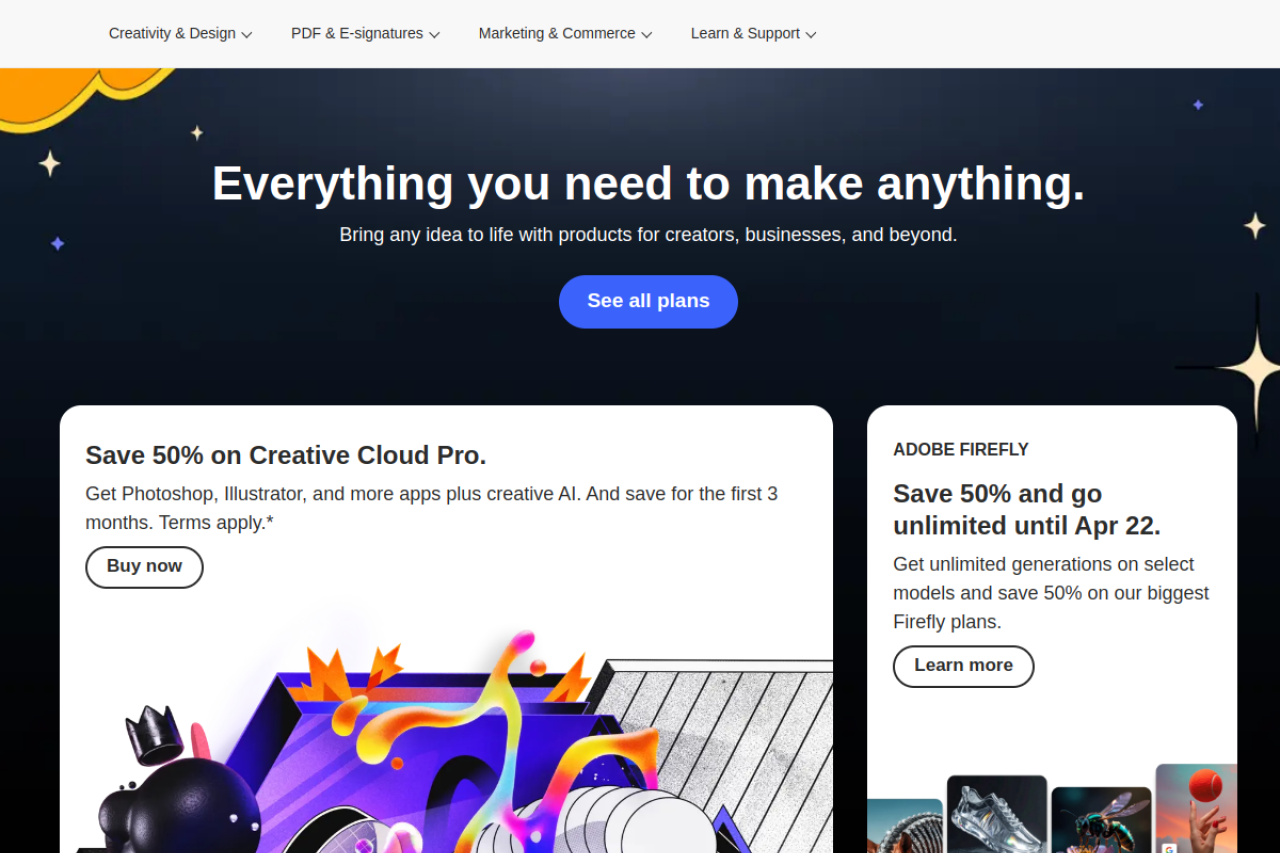Expand the Learn & Support chevron arrow

pos(811,34)
